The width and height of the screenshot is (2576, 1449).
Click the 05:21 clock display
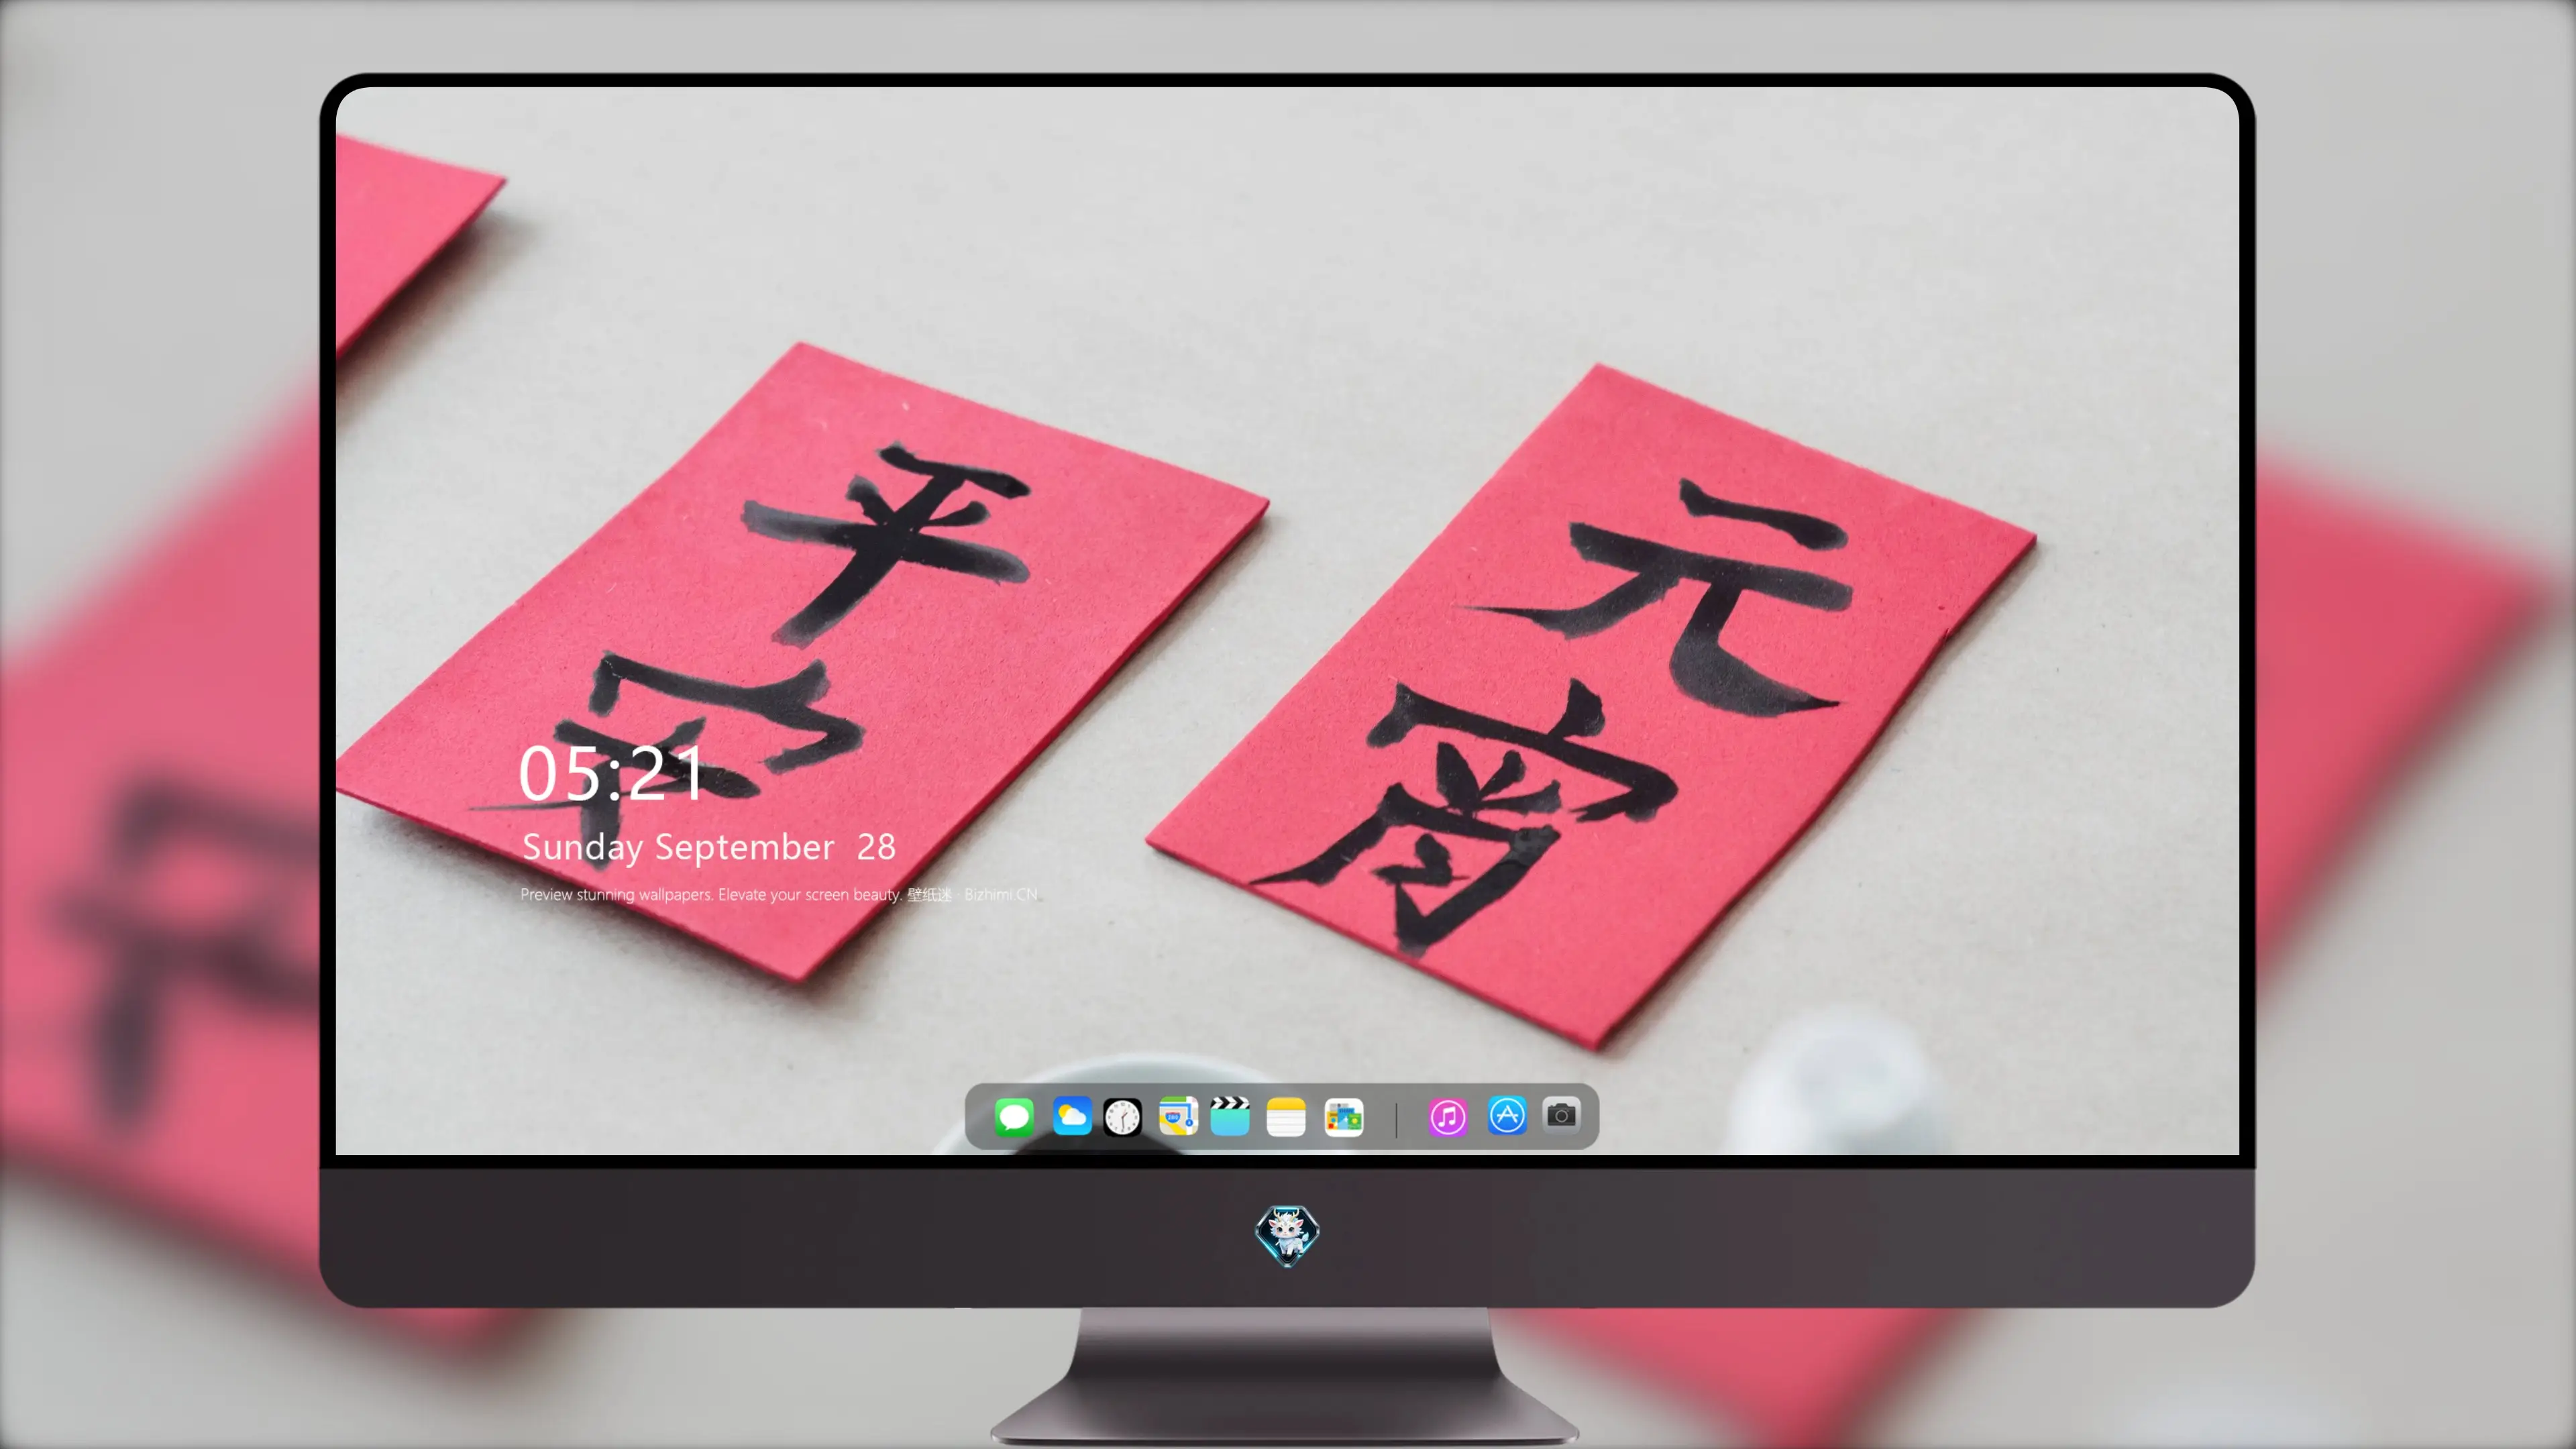point(610,773)
